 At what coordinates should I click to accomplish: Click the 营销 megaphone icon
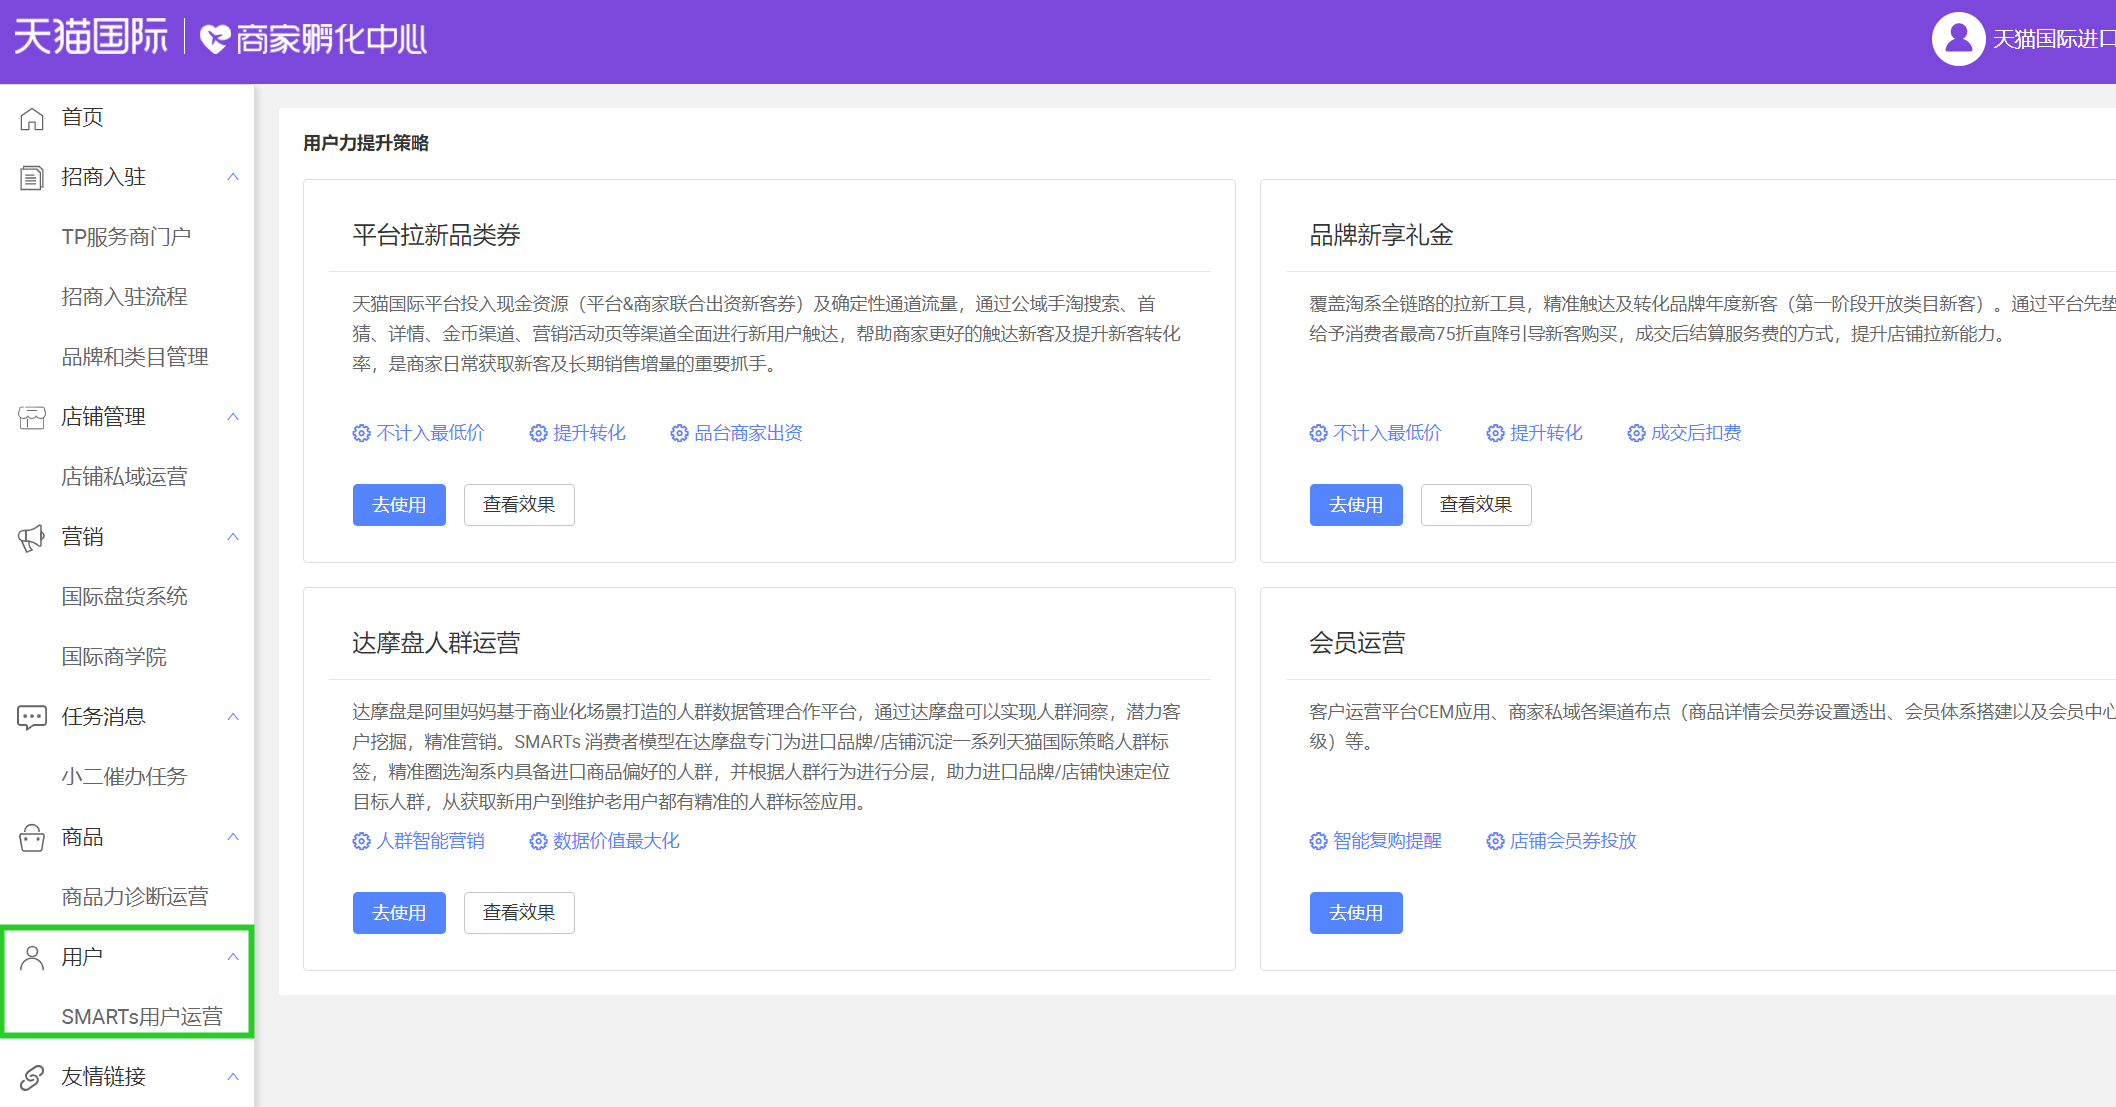click(32, 538)
